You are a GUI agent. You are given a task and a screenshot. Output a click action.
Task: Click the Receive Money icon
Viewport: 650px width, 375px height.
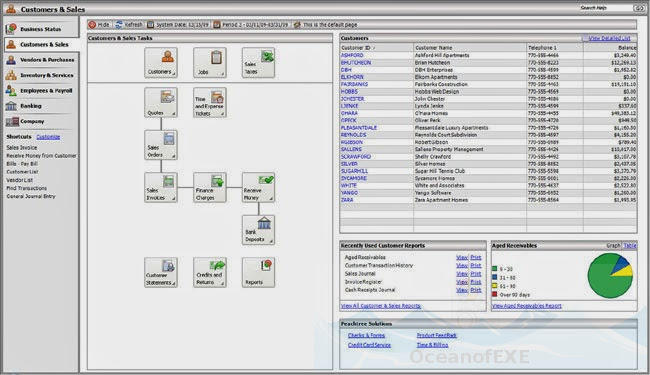click(258, 187)
